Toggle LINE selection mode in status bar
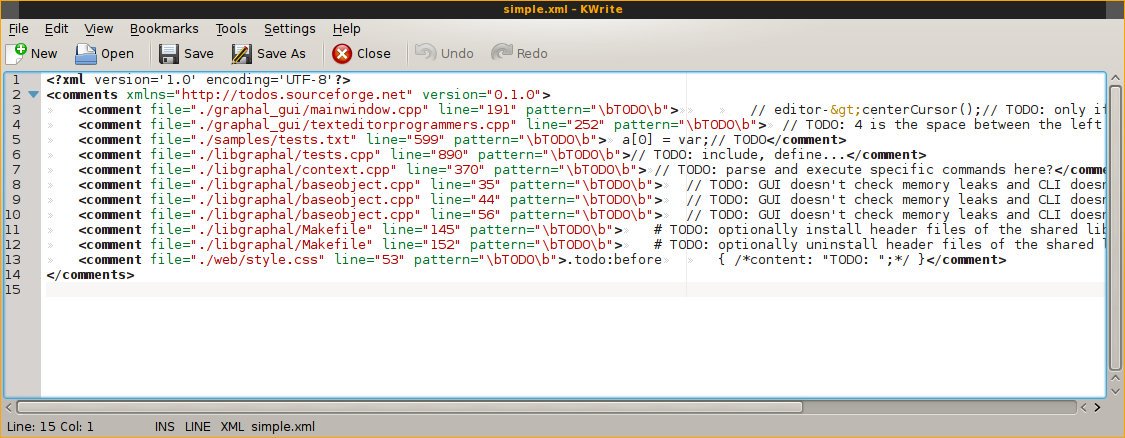This screenshot has width=1125, height=438. click(x=198, y=427)
